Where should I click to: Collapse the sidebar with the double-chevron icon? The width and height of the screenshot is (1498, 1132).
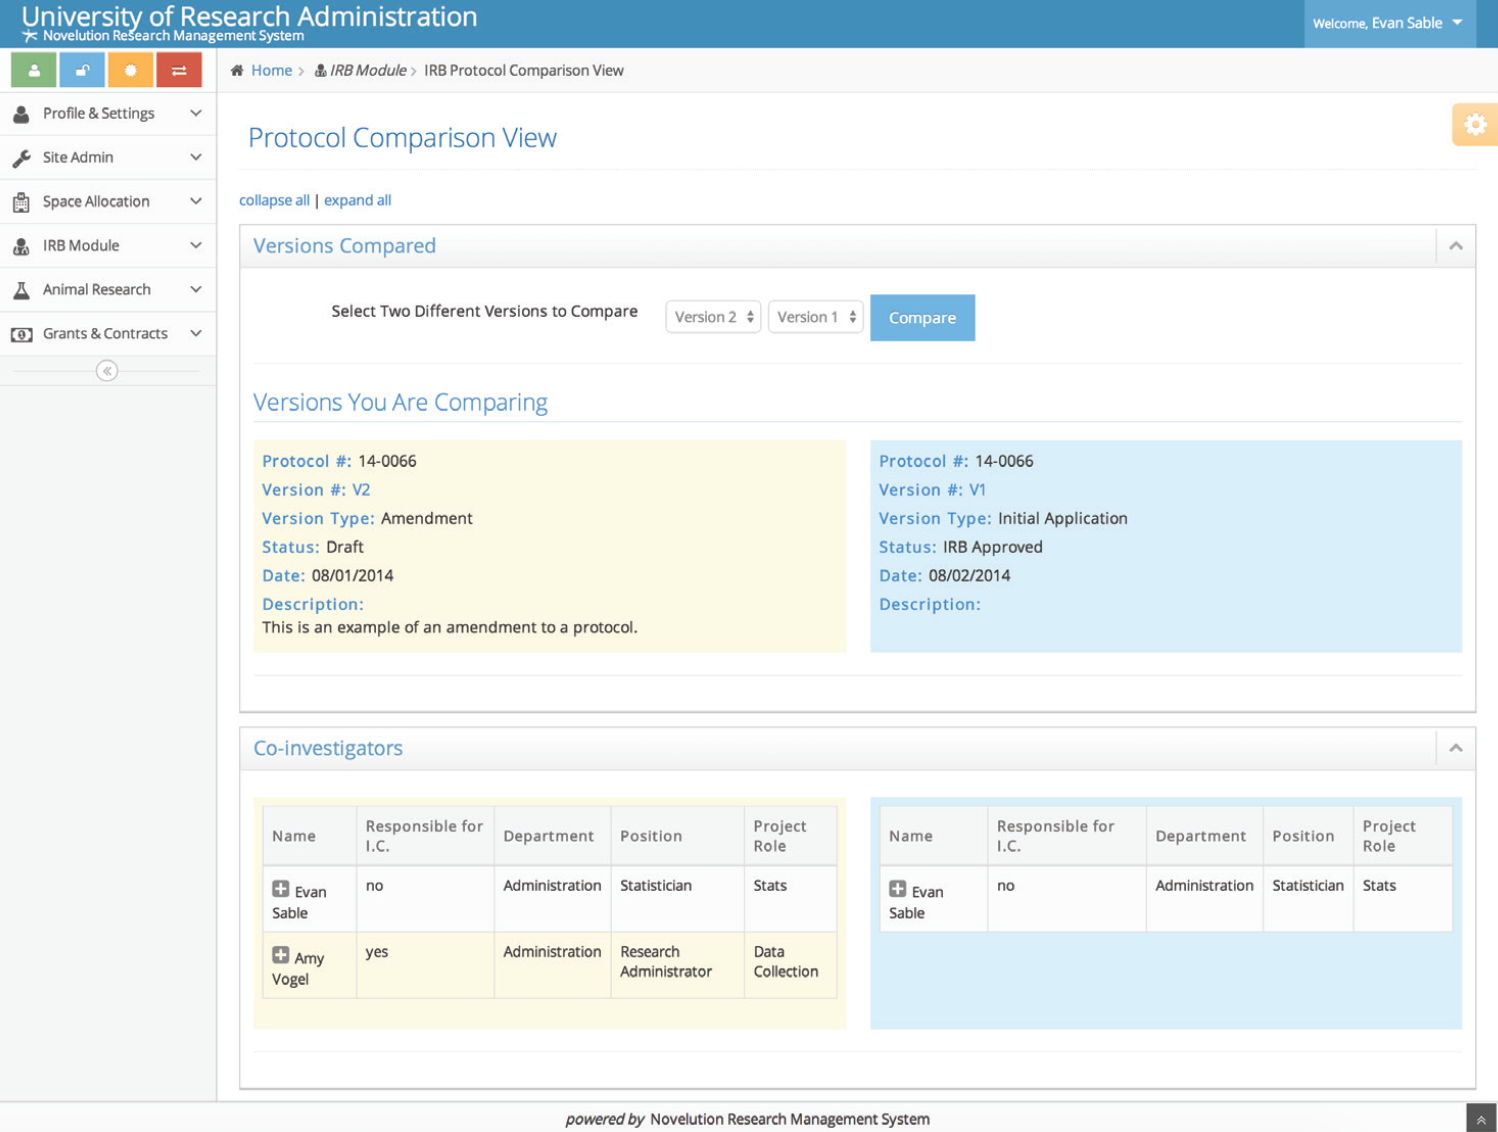point(107,371)
